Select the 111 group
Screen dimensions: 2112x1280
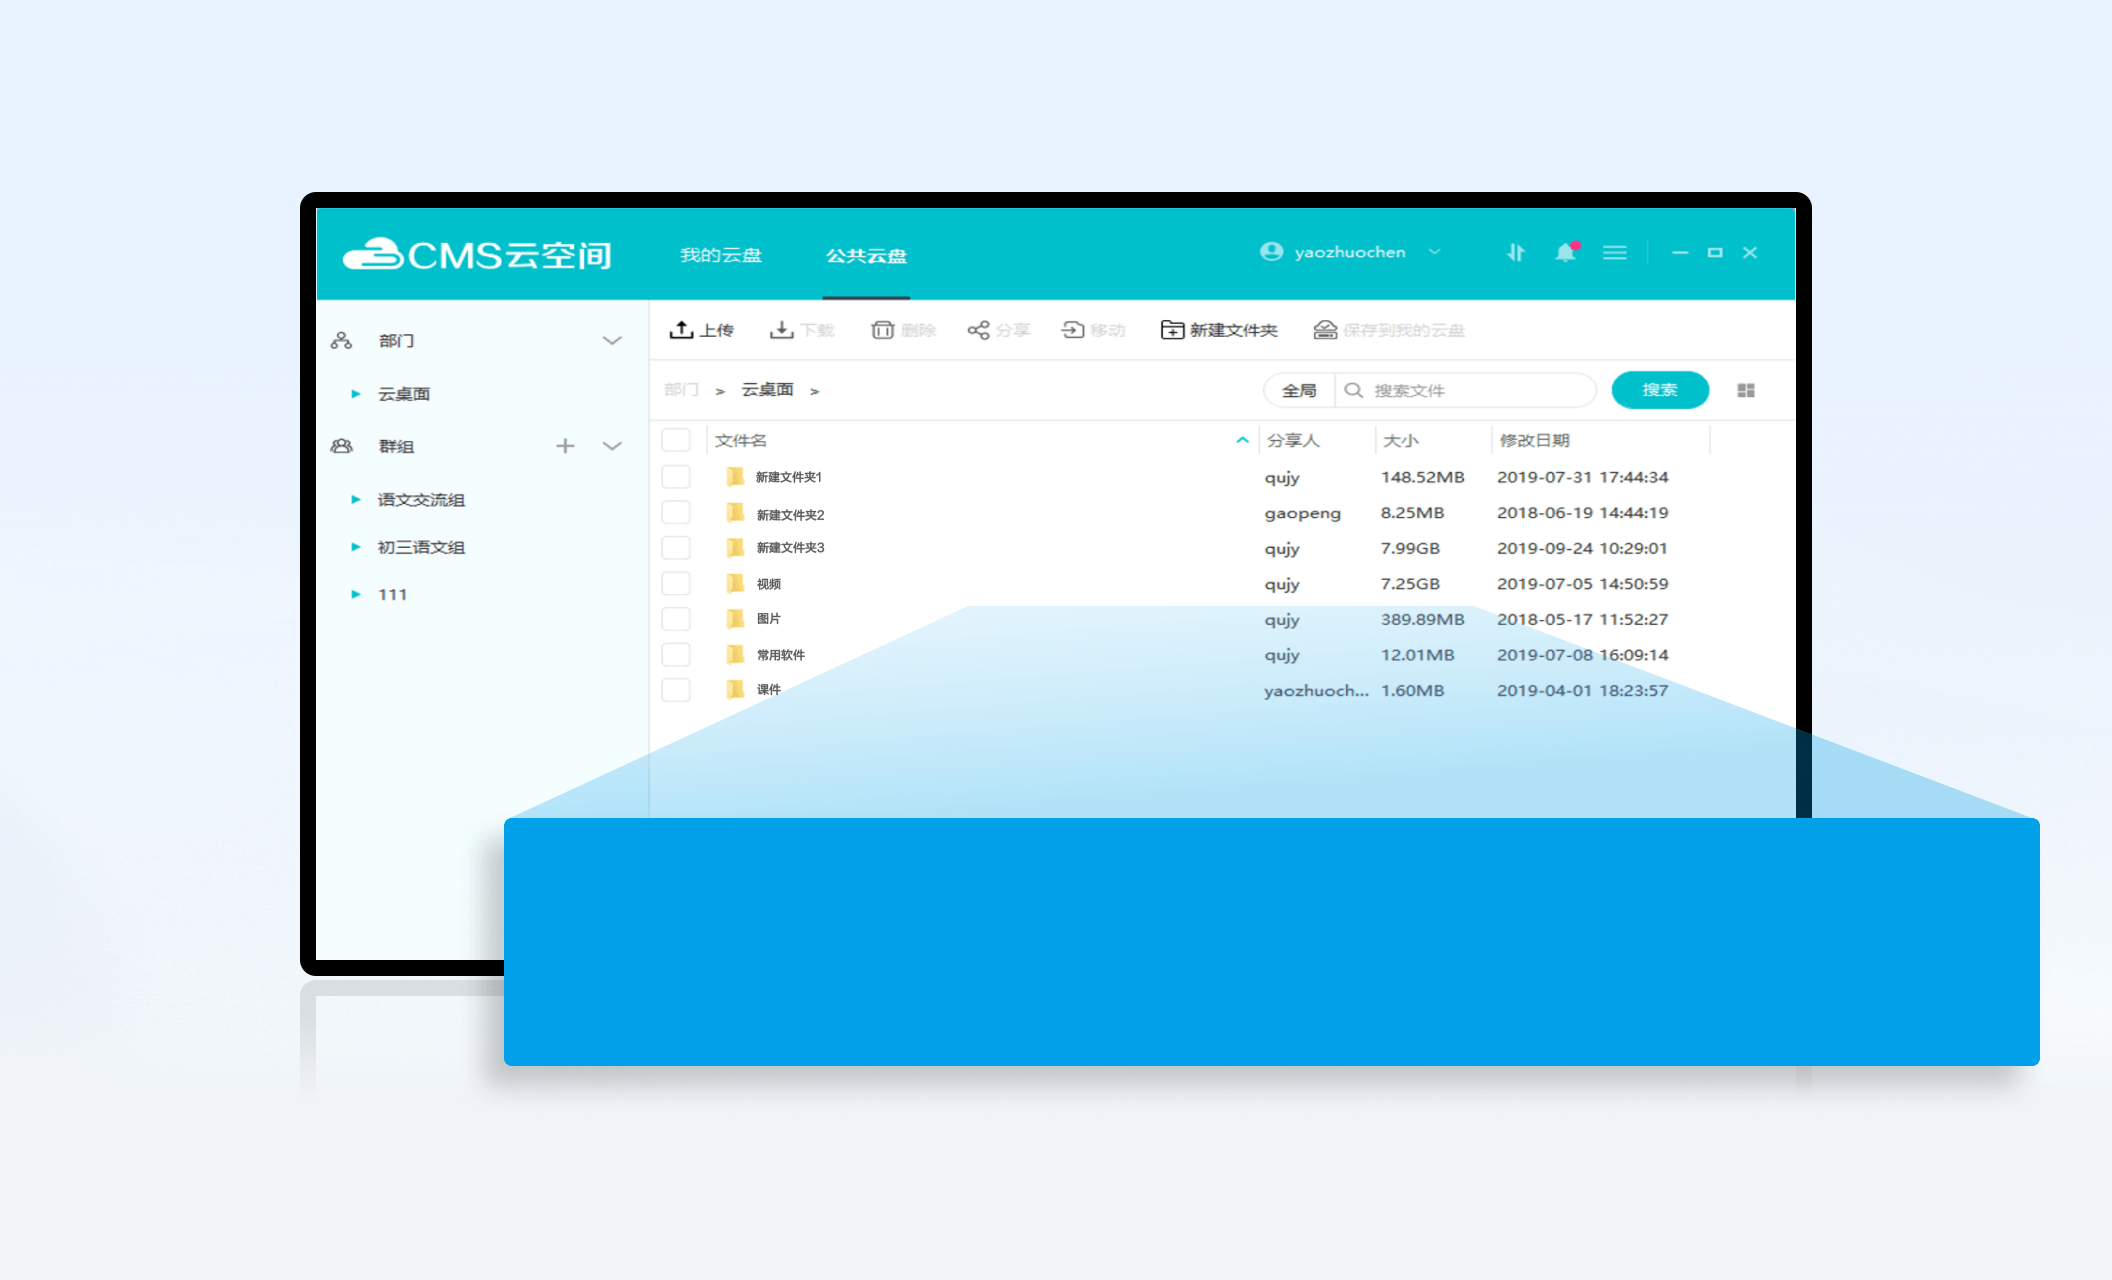tap(392, 594)
